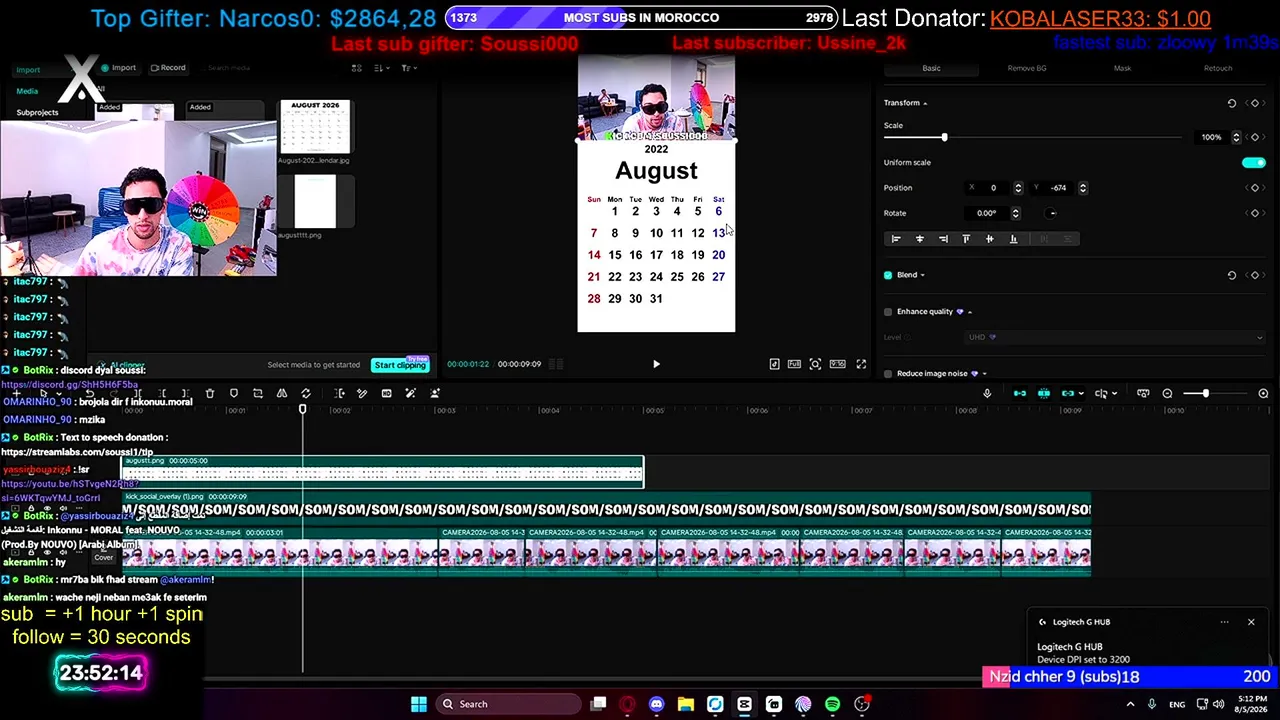Viewport: 1280px width, 720px height.
Task: Add a keyframe for Rotate
Action: pos(1255,213)
